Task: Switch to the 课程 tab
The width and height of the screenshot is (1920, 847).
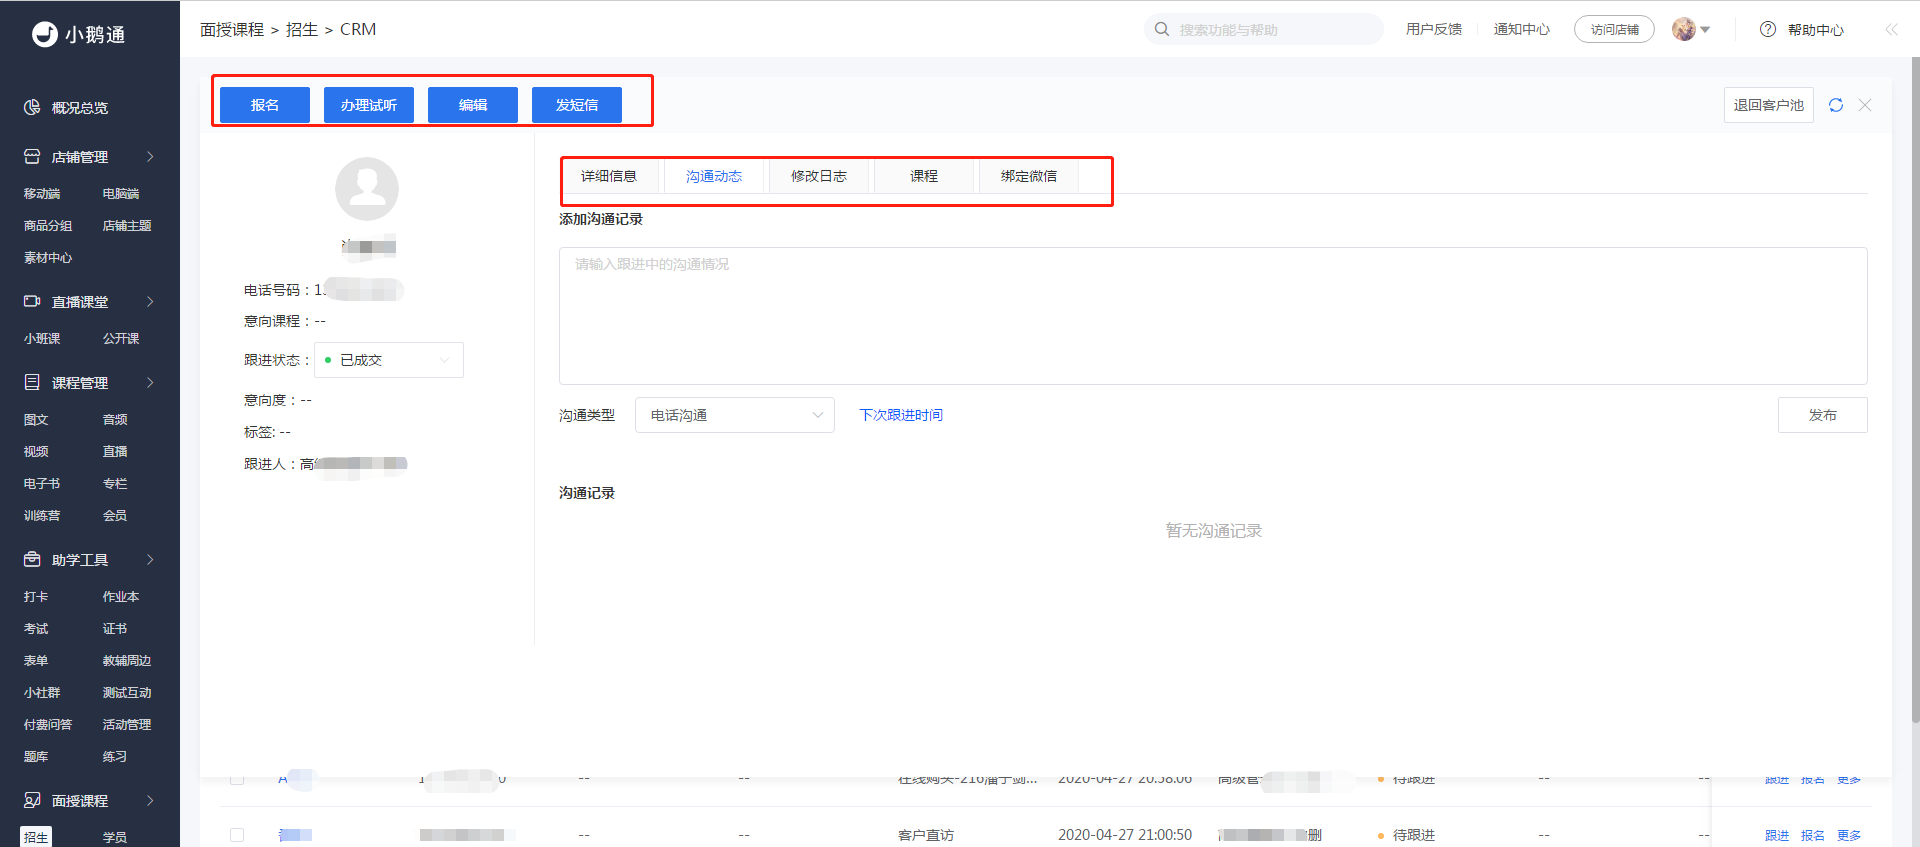Action: (x=924, y=176)
